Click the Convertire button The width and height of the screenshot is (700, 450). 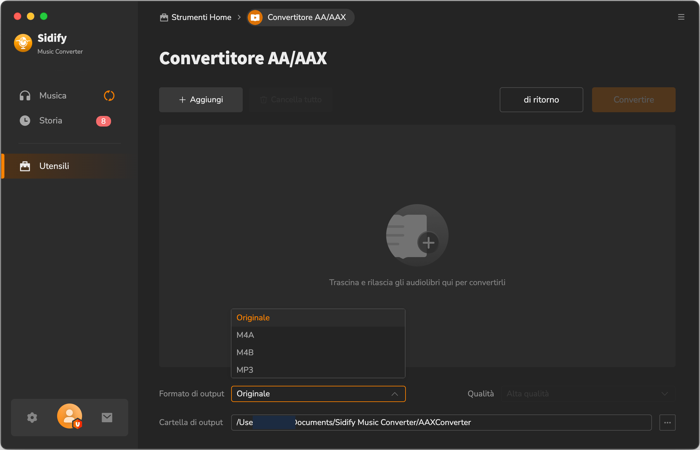tap(633, 100)
